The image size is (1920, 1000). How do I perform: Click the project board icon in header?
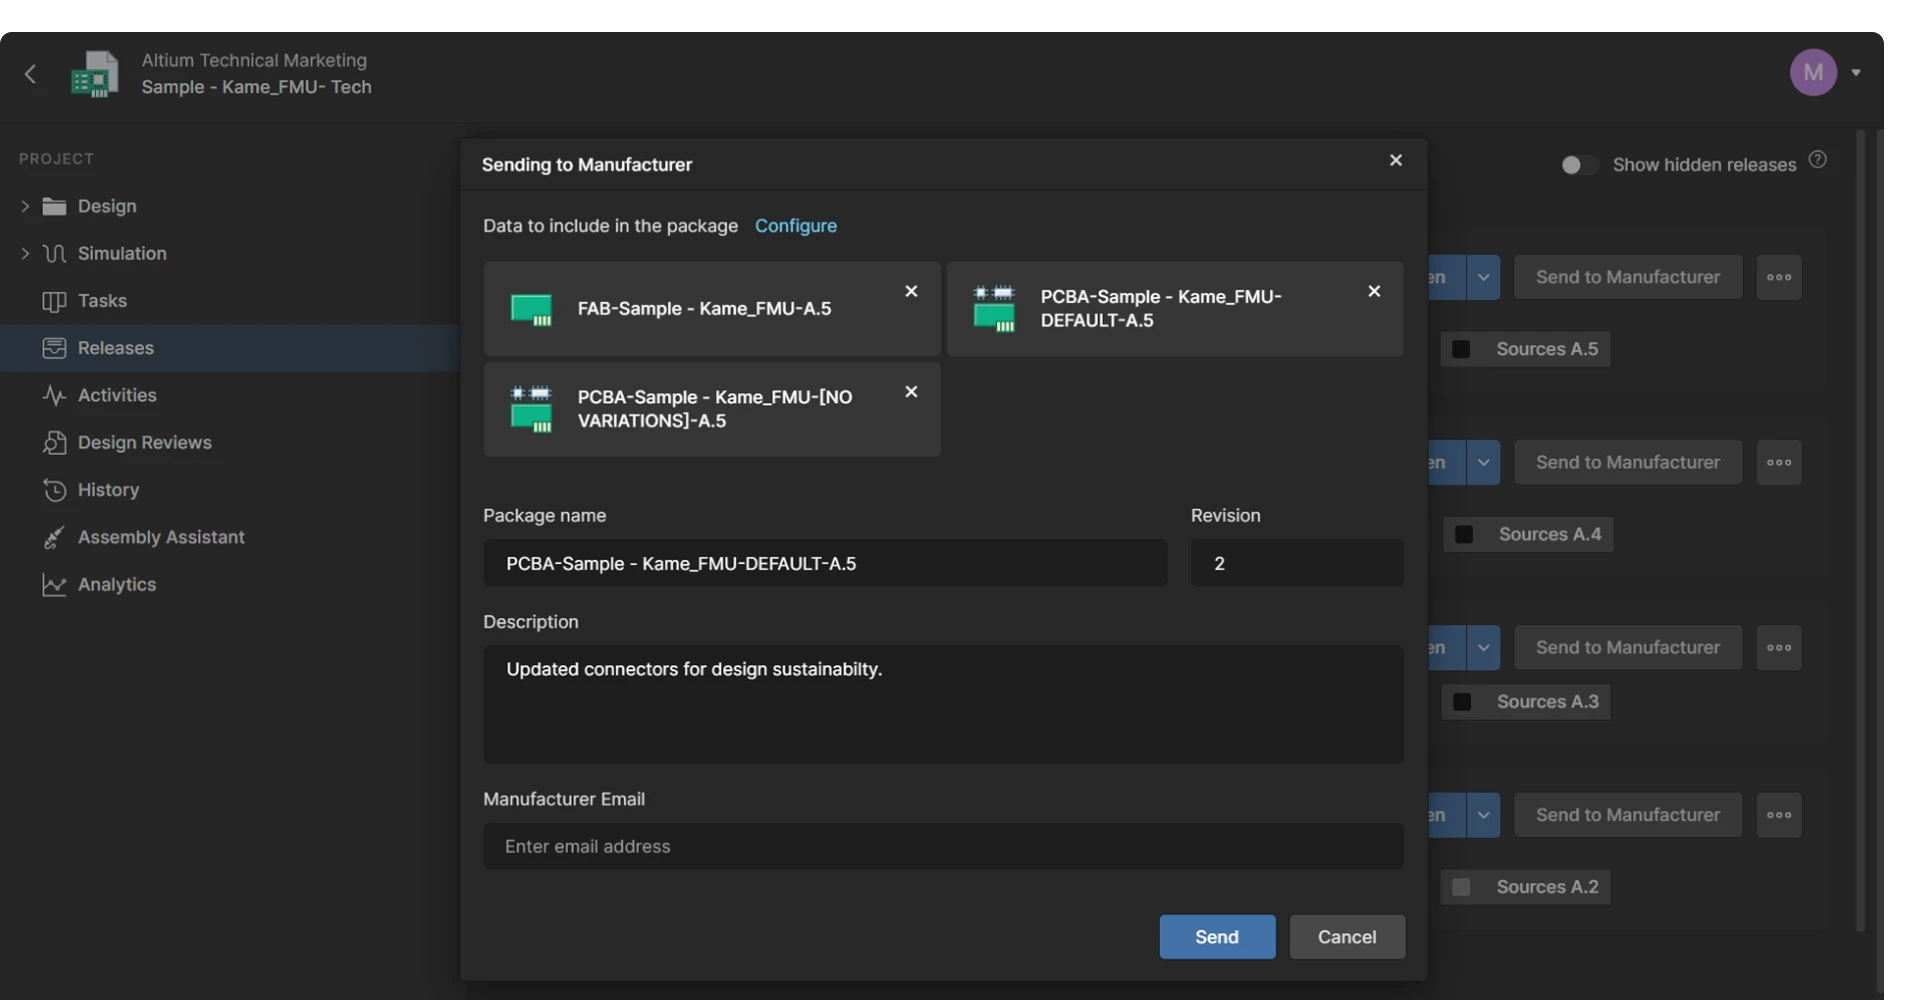pyautogui.click(x=95, y=74)
